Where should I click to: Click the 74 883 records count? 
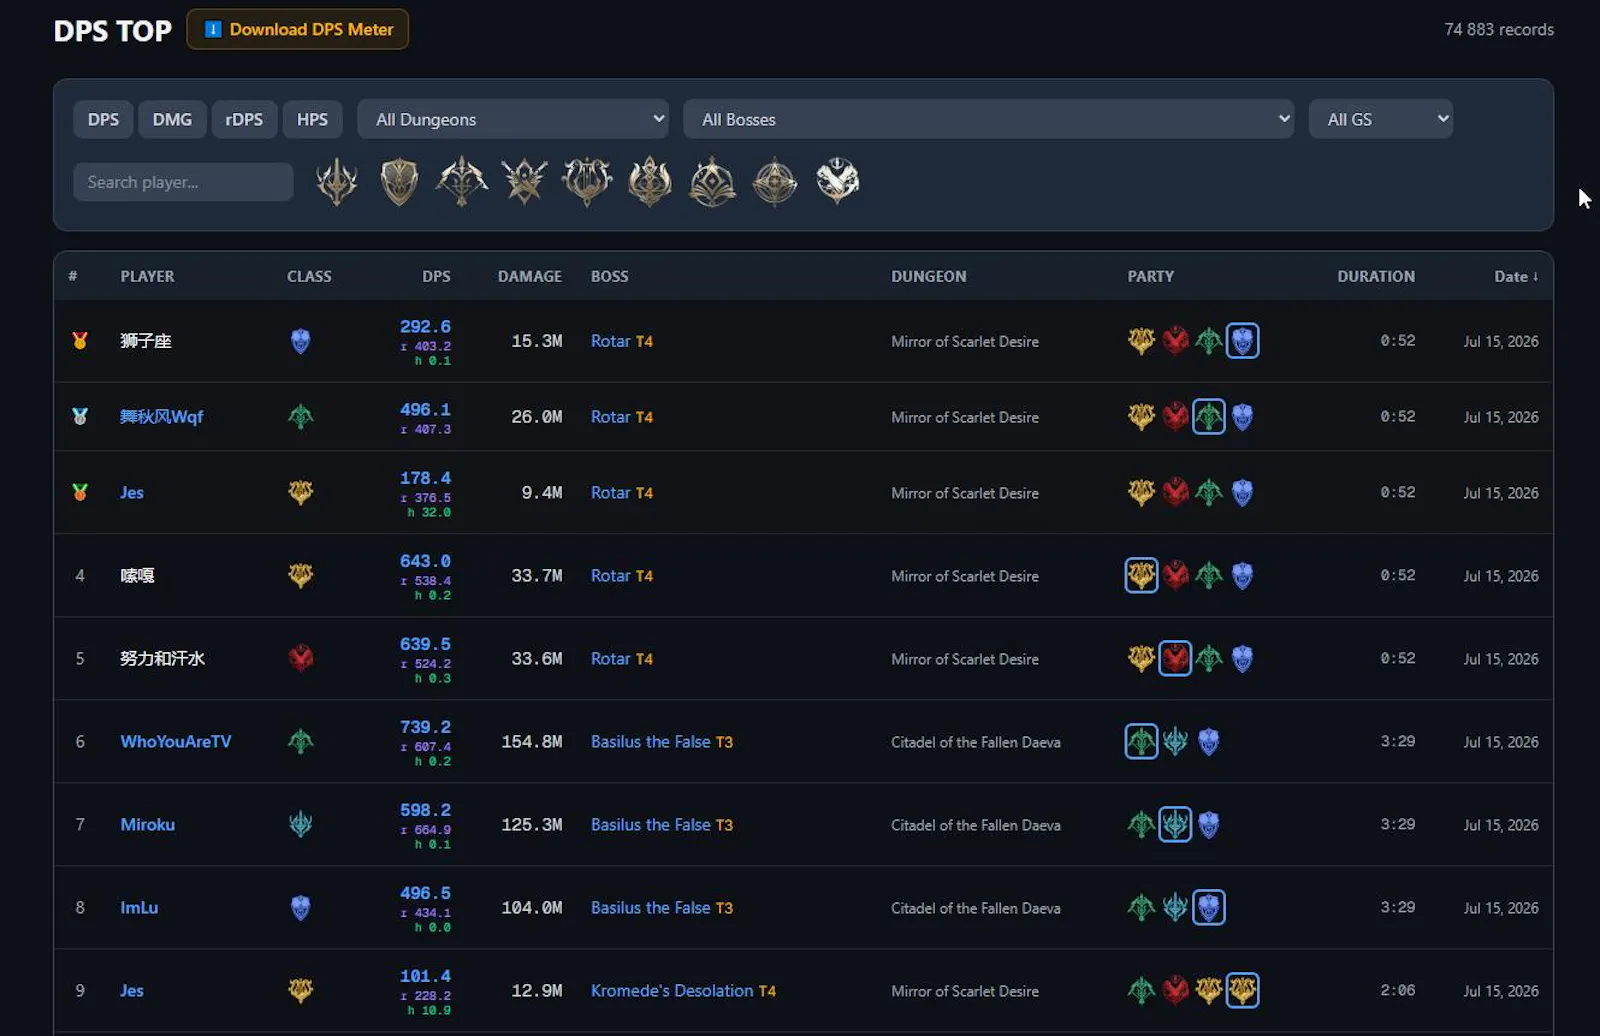click(1499, 29)
